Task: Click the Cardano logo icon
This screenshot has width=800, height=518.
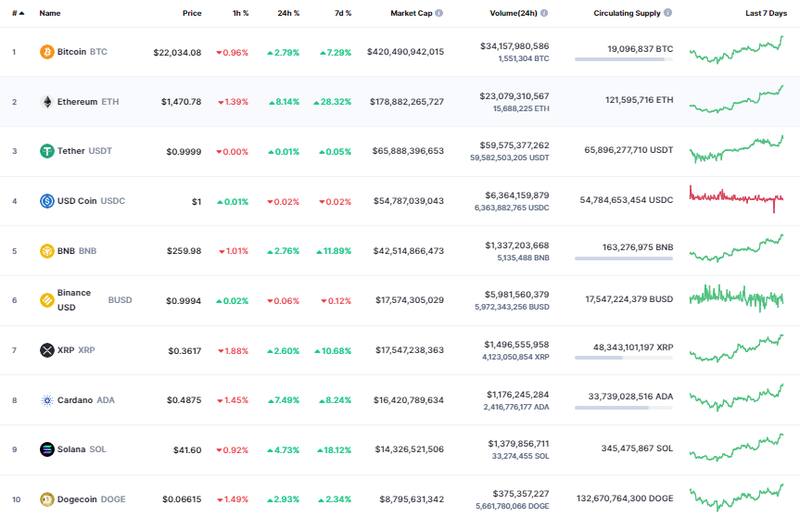Action: (x=46, y=400)
